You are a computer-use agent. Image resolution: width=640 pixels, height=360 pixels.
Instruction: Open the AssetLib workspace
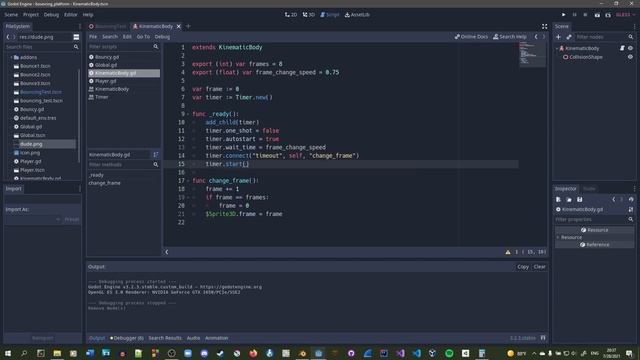(357, 15)
